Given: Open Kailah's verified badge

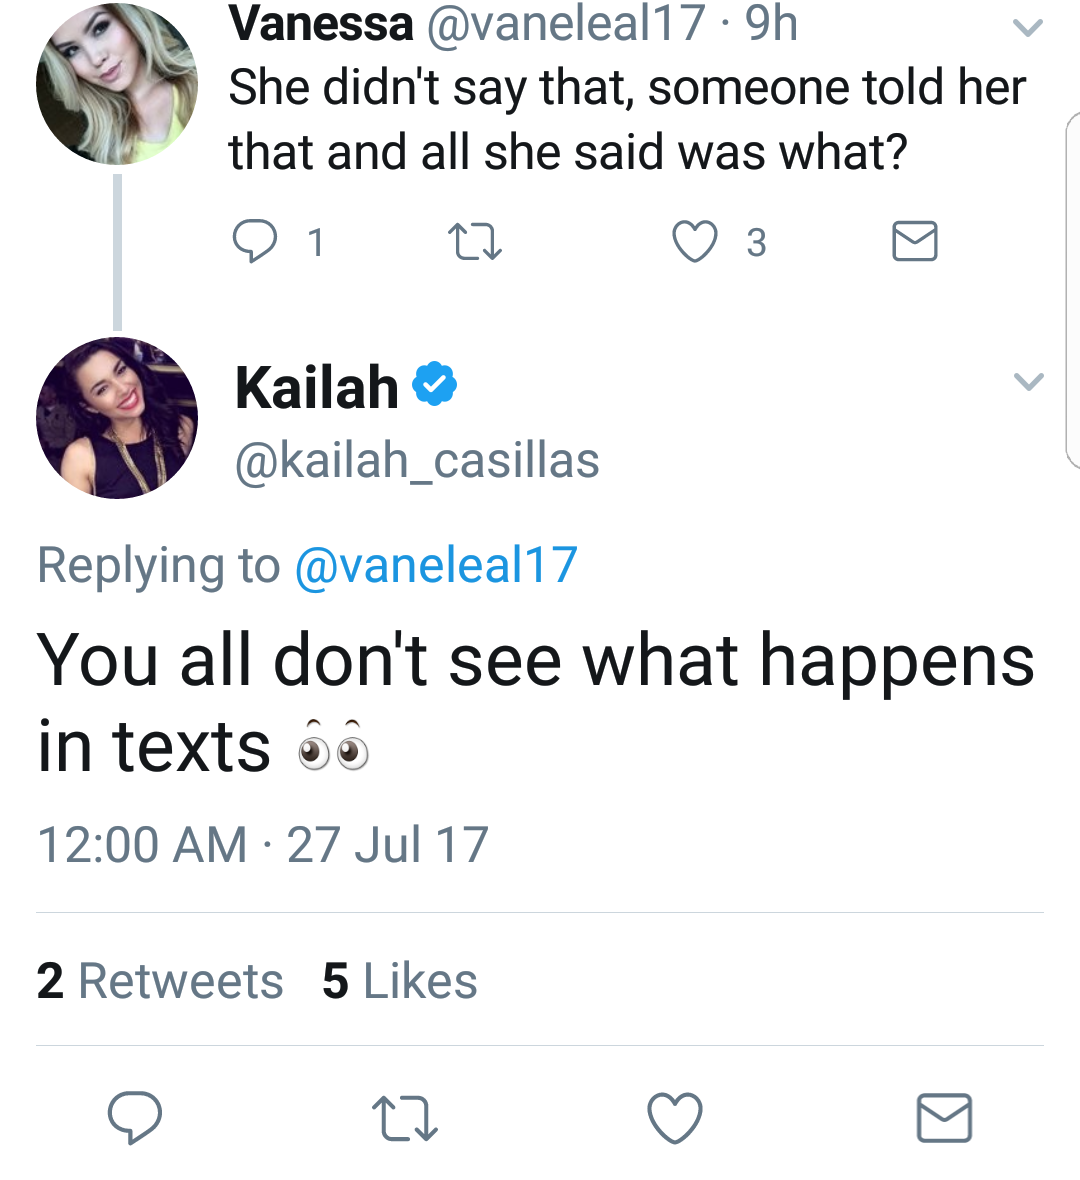Looking at the screenshot, I should 434,384.
